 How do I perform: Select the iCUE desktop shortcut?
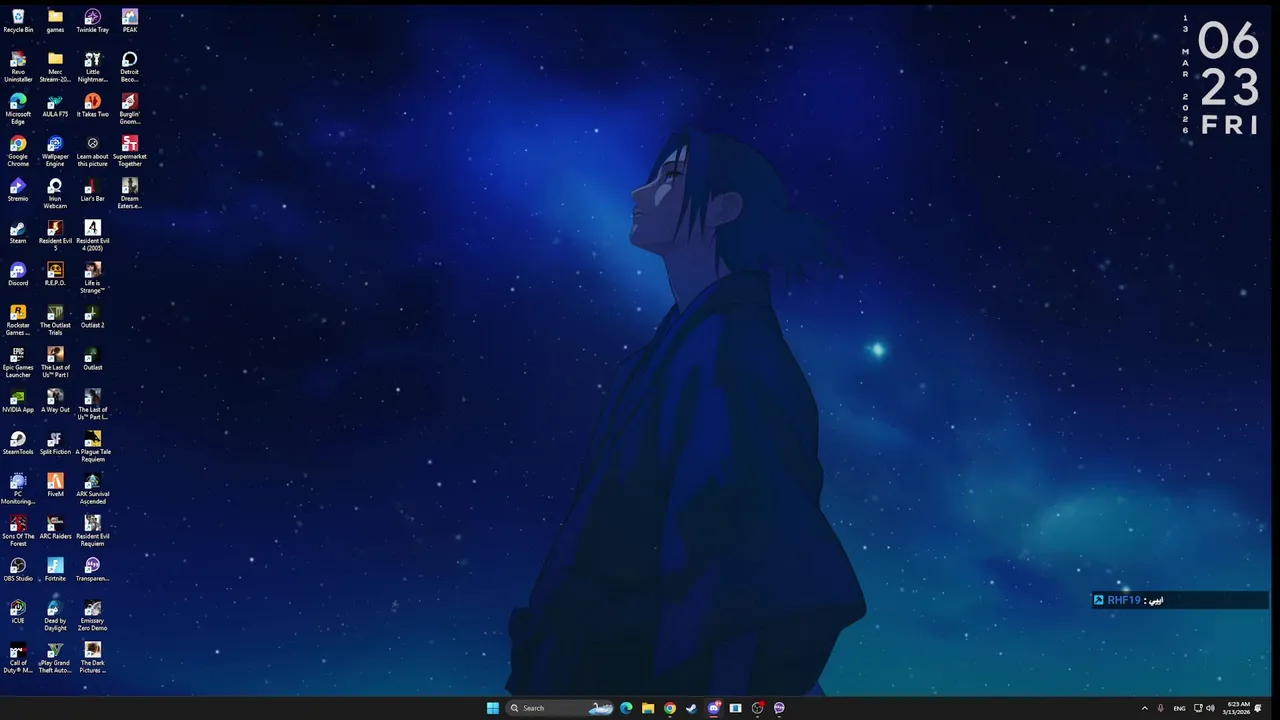18,612
